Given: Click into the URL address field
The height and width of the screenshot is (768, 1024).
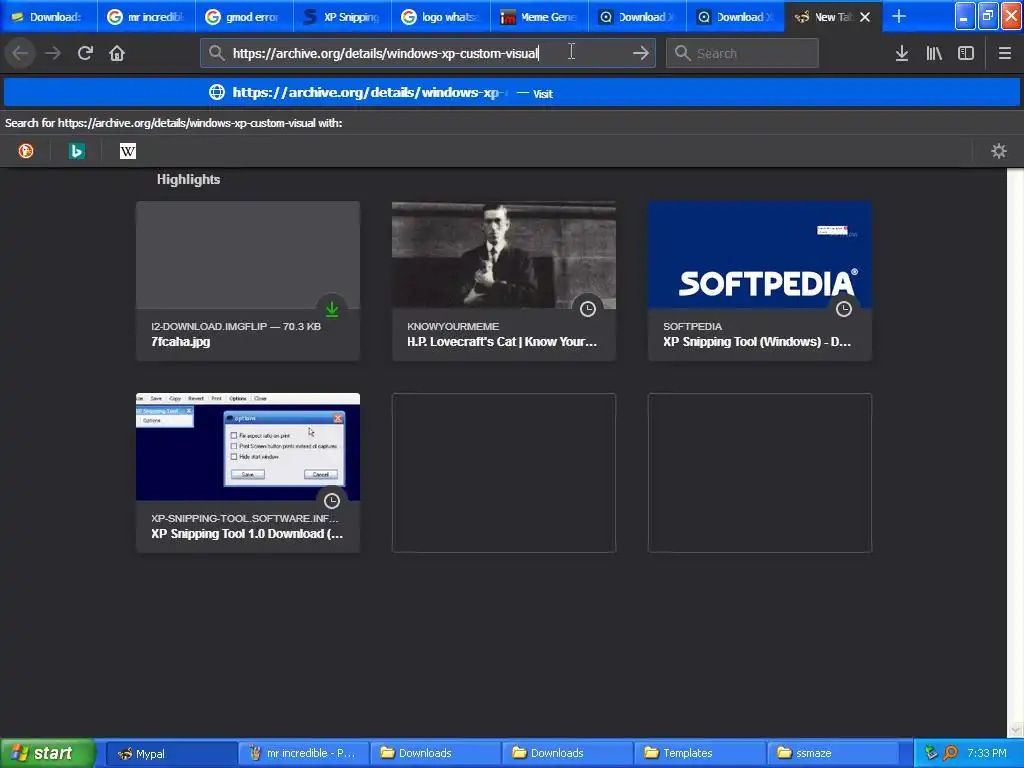Looking at the screenshot, I should pyautogui.click(x=428, y=53).
